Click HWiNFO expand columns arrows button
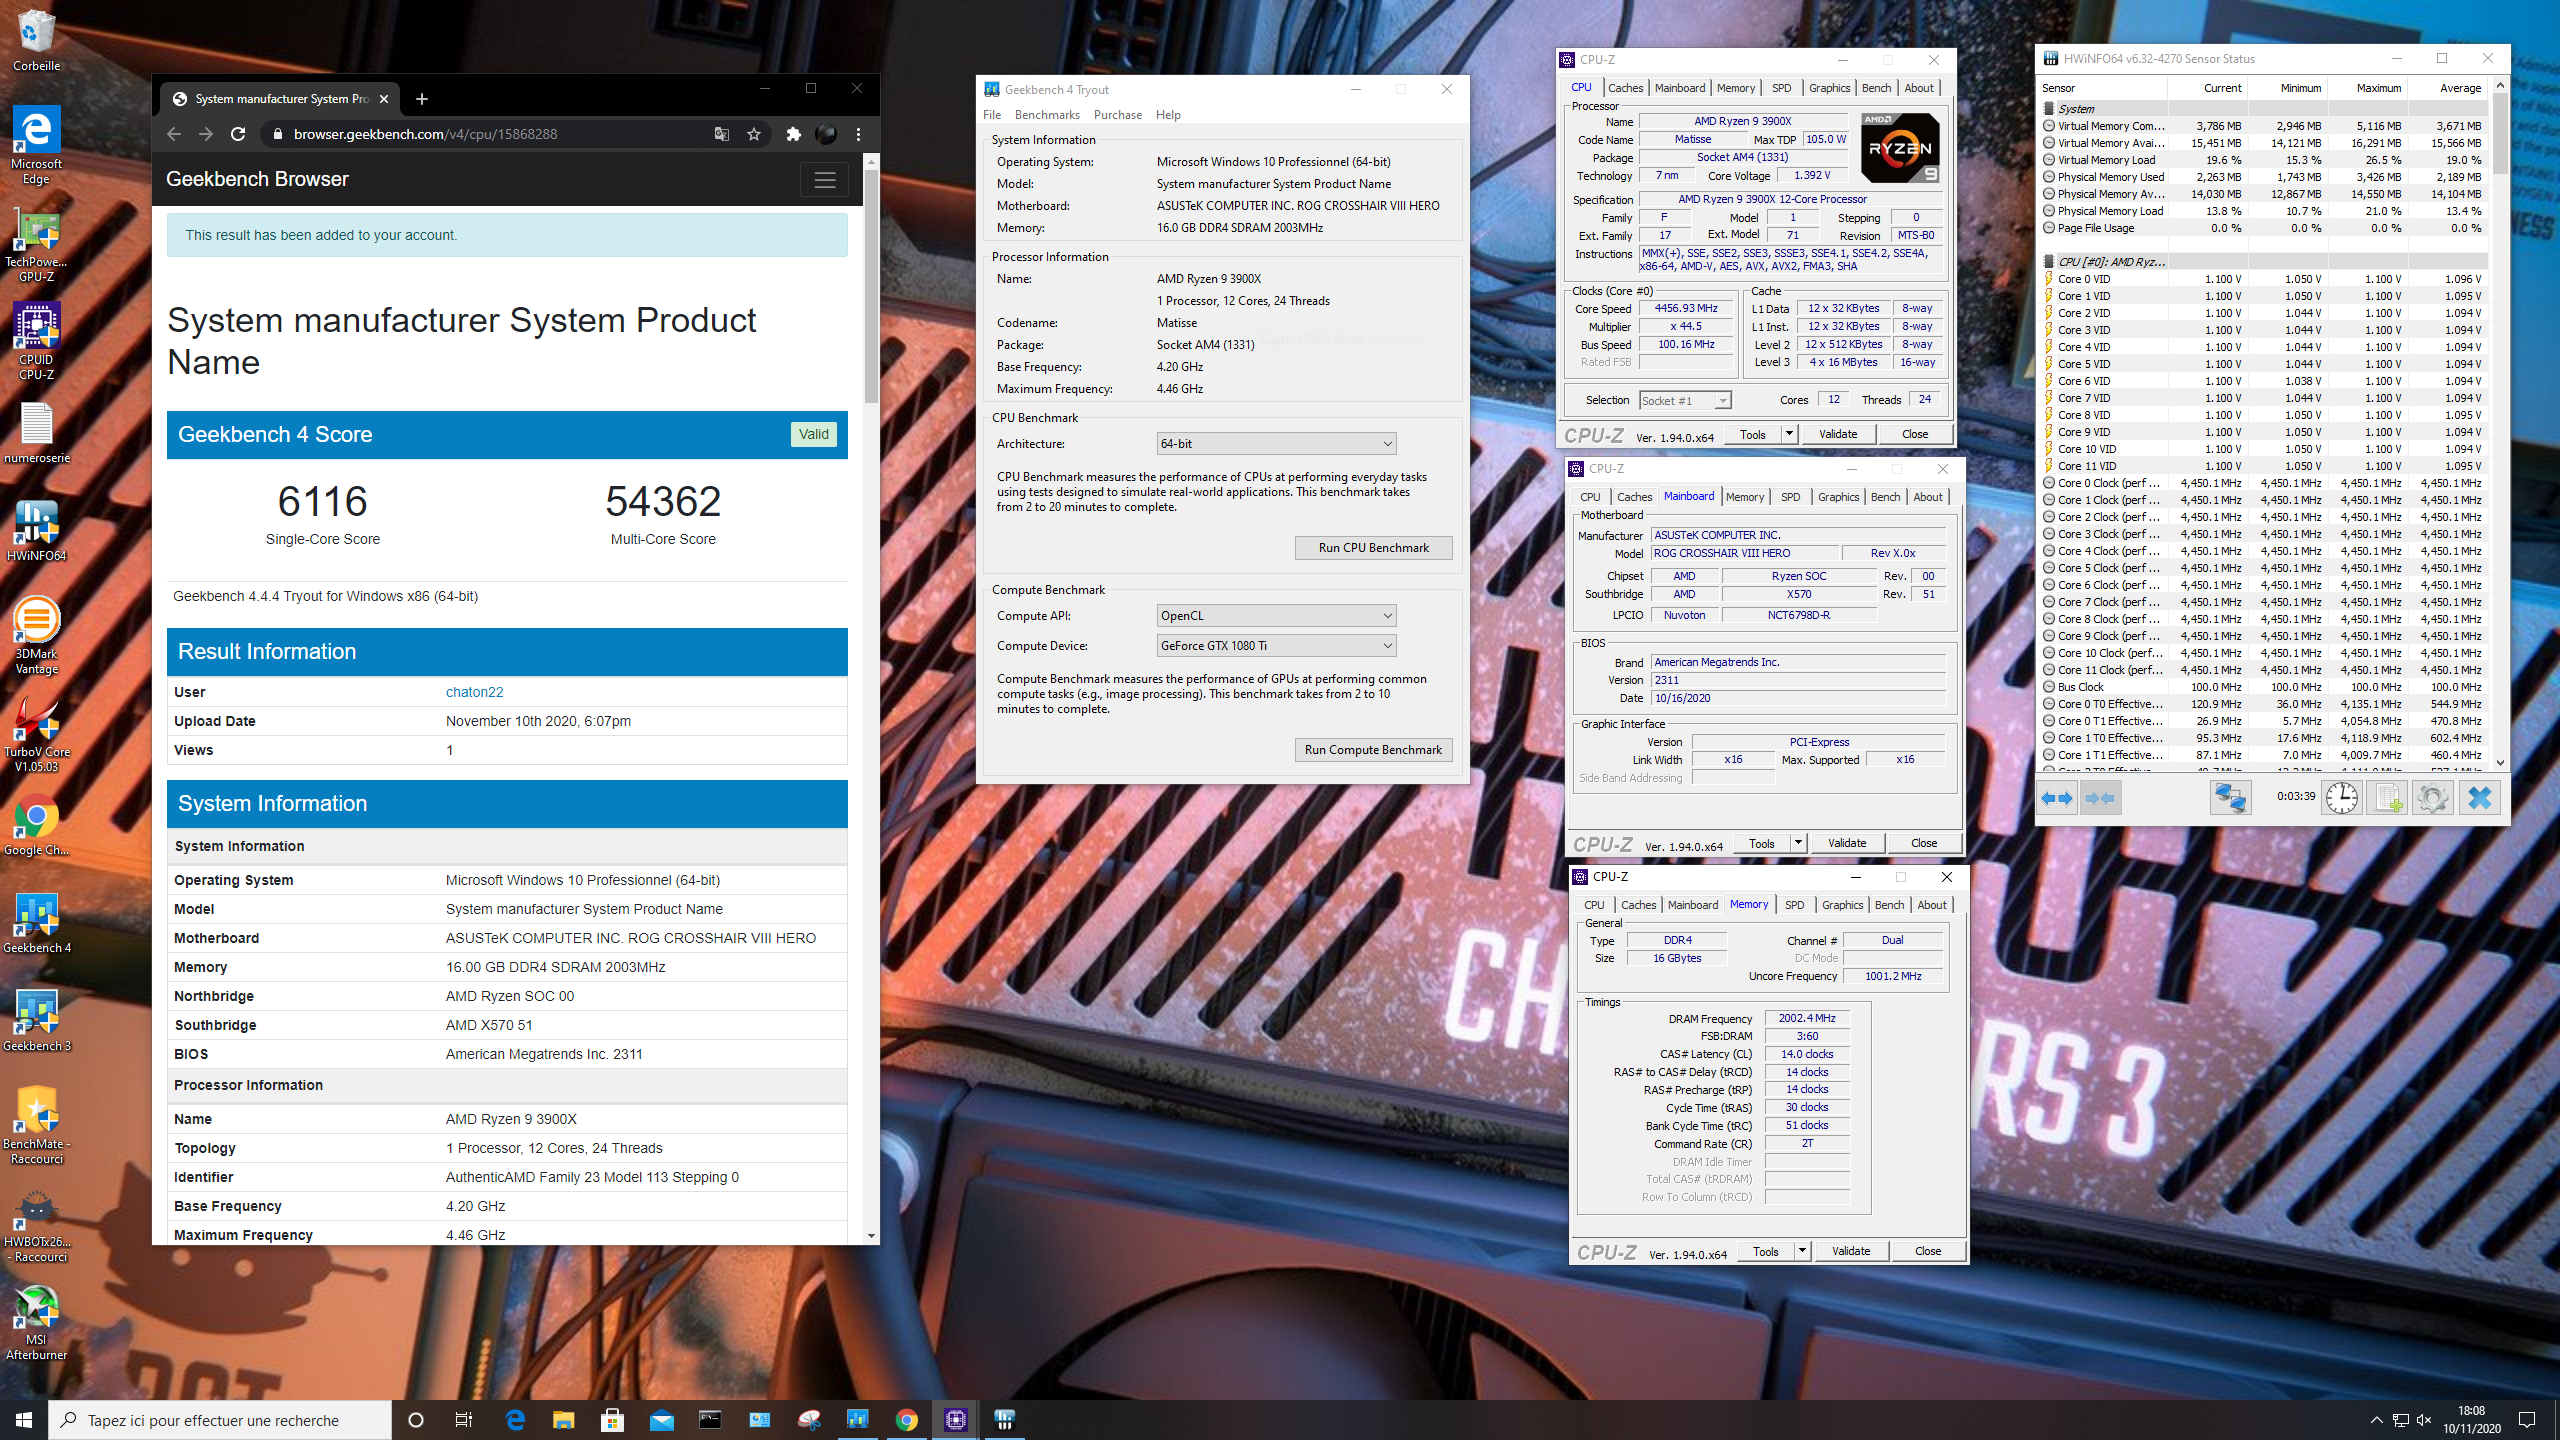Image resolution: width=2560 pixels, height=1440 pixels. coord(2057,798)
